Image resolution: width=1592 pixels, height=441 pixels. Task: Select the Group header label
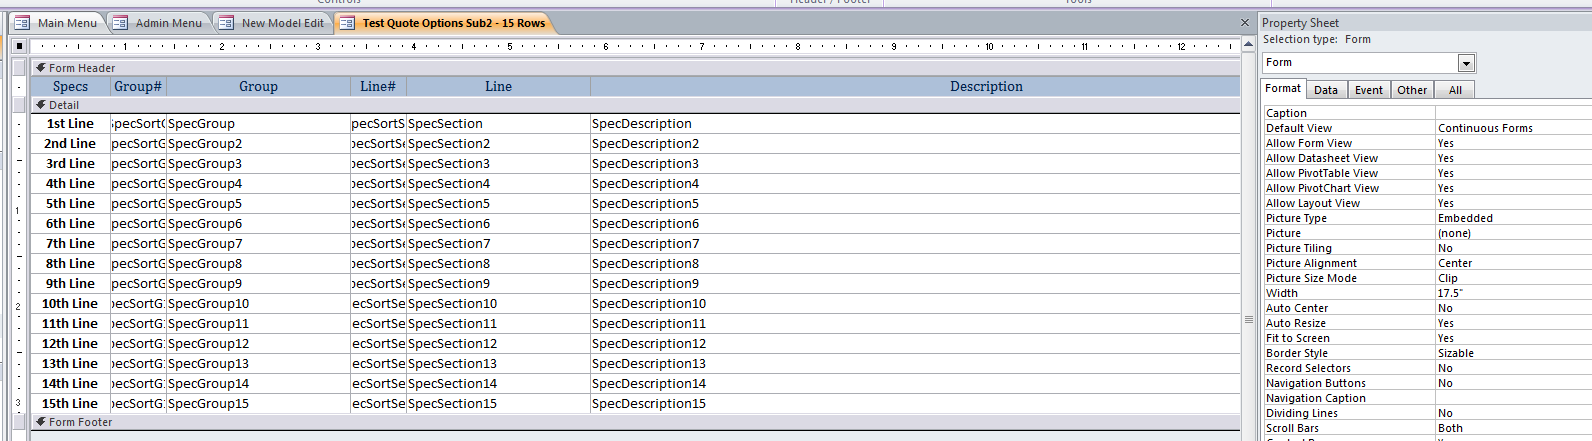coord(258,87)
